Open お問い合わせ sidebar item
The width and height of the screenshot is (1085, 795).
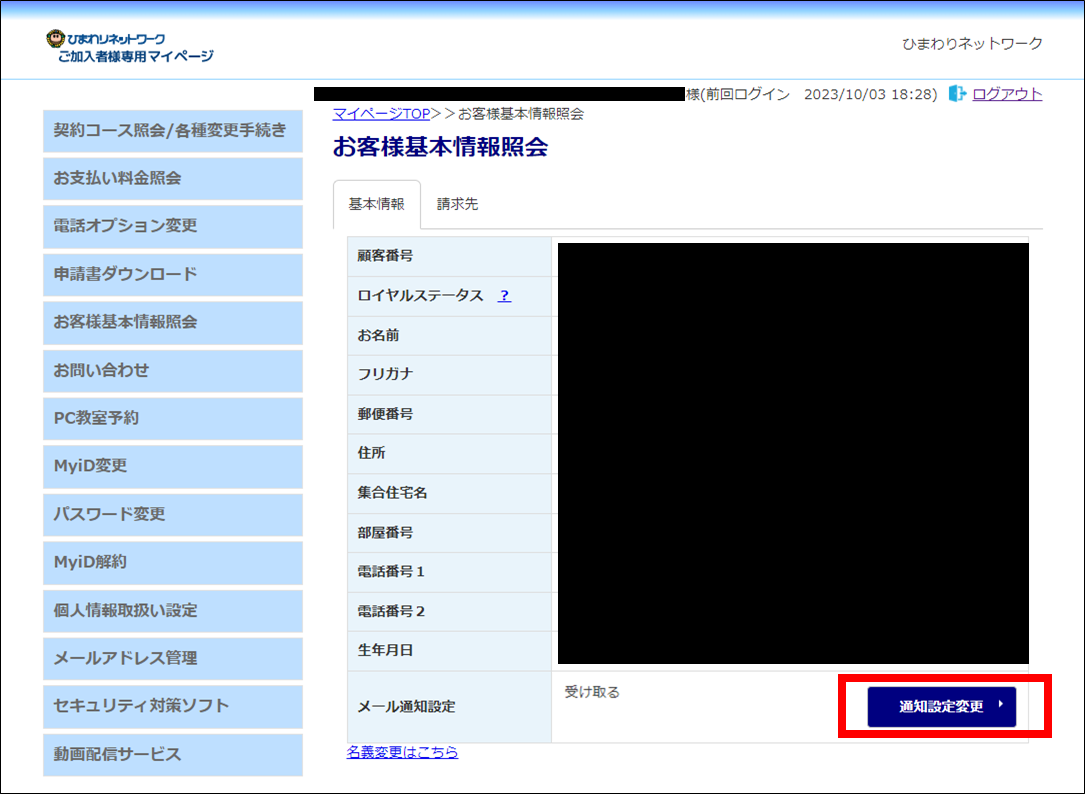click(x=173, y=371)
